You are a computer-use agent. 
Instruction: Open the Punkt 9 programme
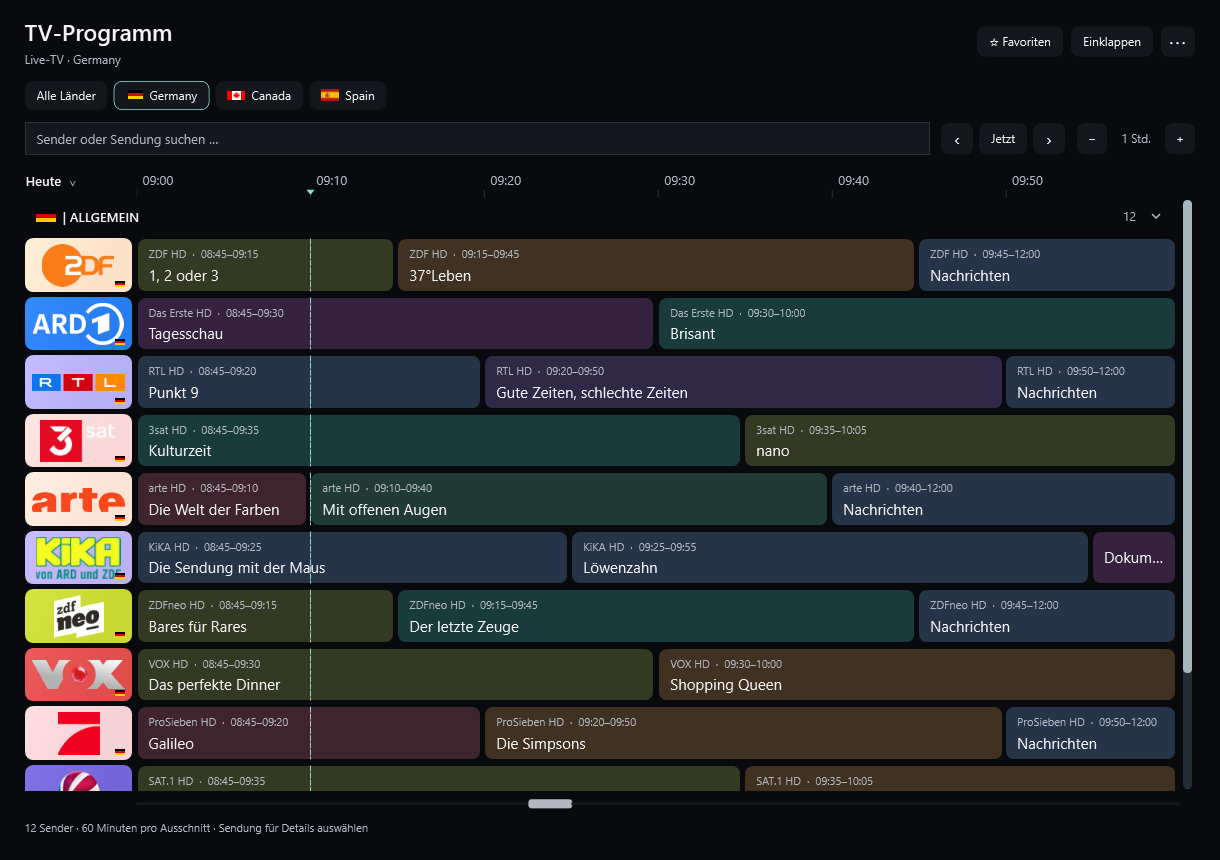(x=309, y=382)
